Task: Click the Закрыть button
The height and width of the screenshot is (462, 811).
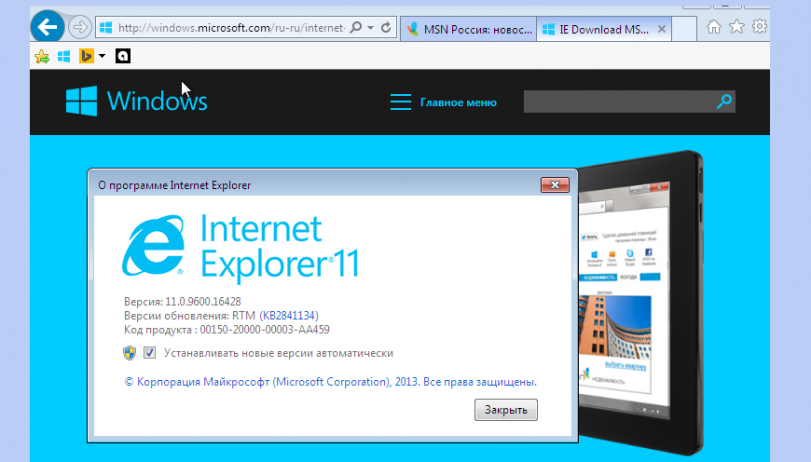Action: pos(506,409)
